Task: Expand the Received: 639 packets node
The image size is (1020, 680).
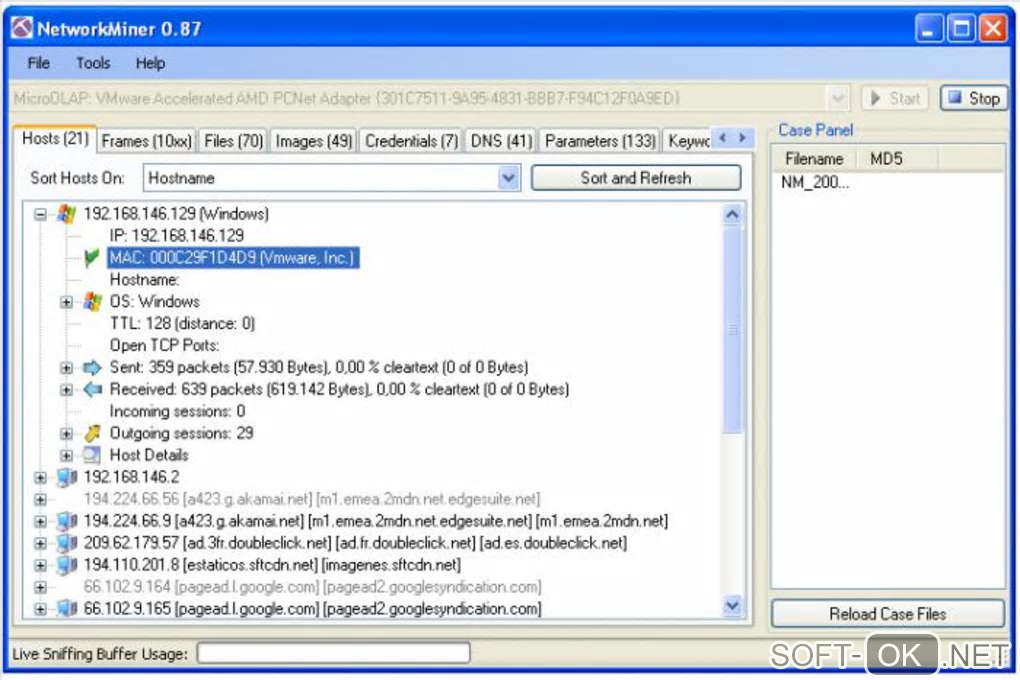Action: [66, 390]
